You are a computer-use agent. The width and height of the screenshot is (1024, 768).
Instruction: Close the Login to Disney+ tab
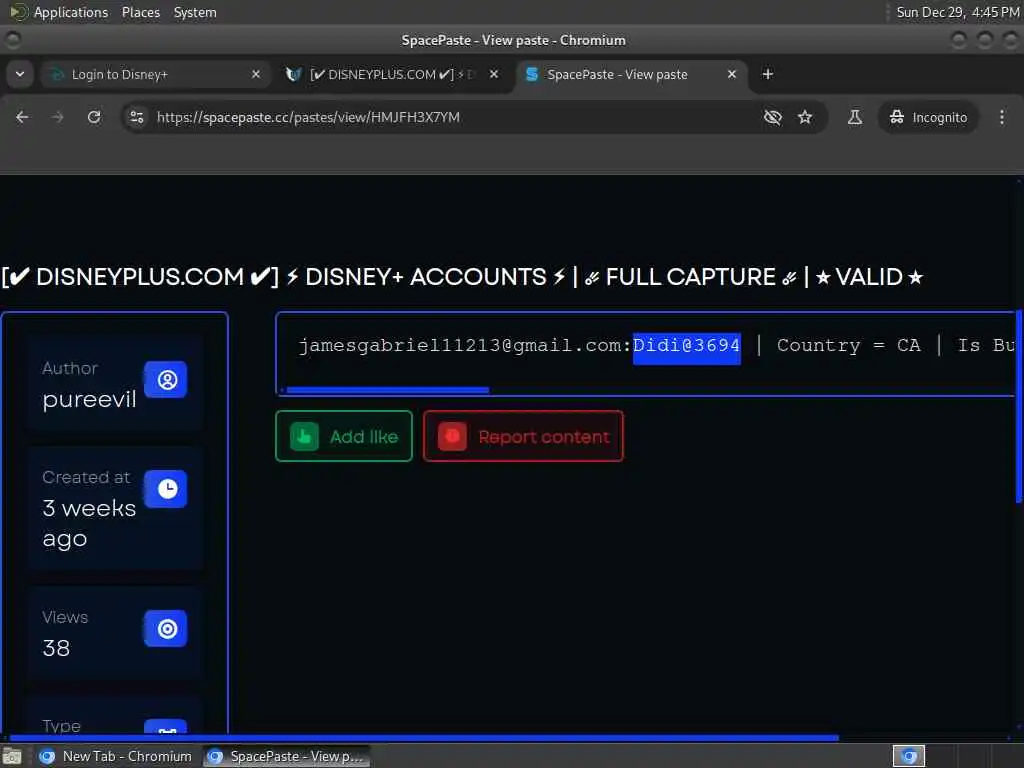click(256, 74)
